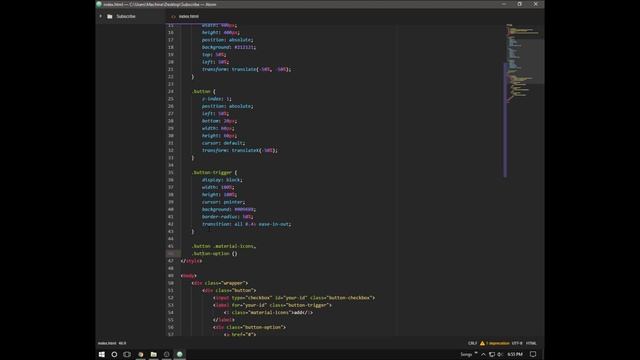Viewport: 640px width, 360px height.
Task: Open the Windows Start menu
Action: click(x=102, y=354)
